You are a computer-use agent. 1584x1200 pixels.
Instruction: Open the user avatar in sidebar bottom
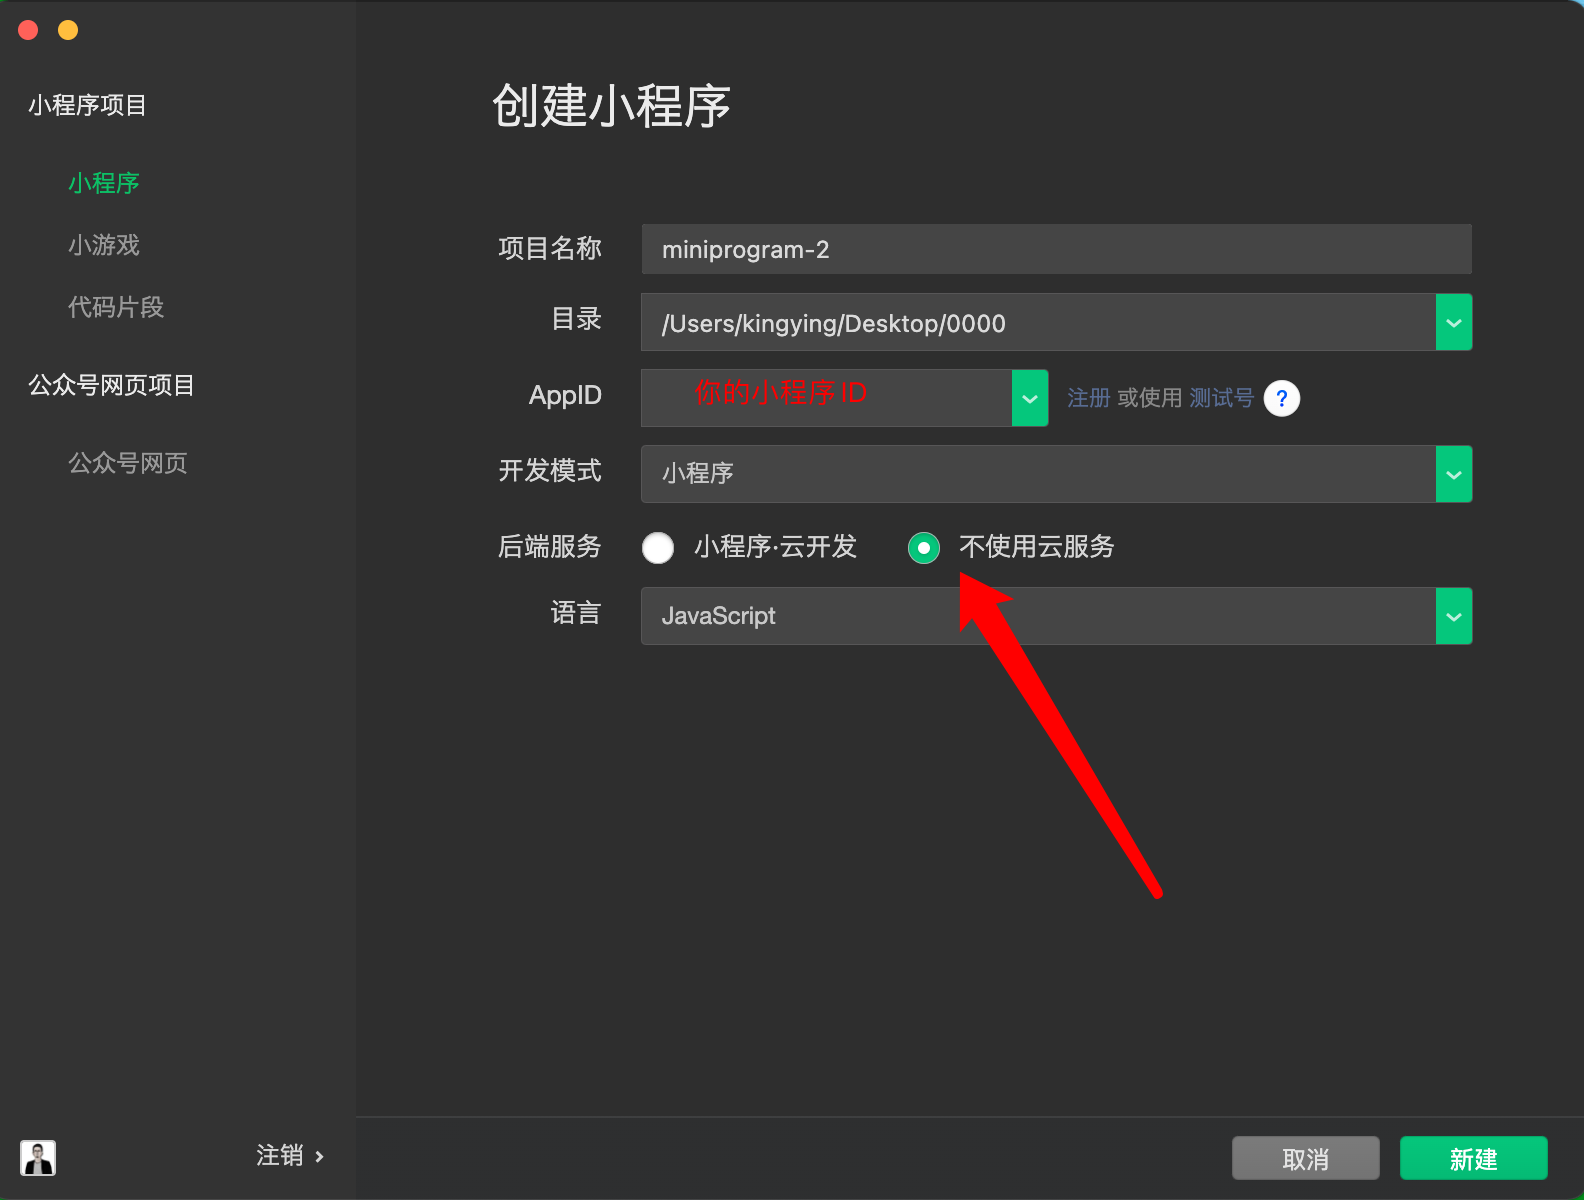point(38,1157)
